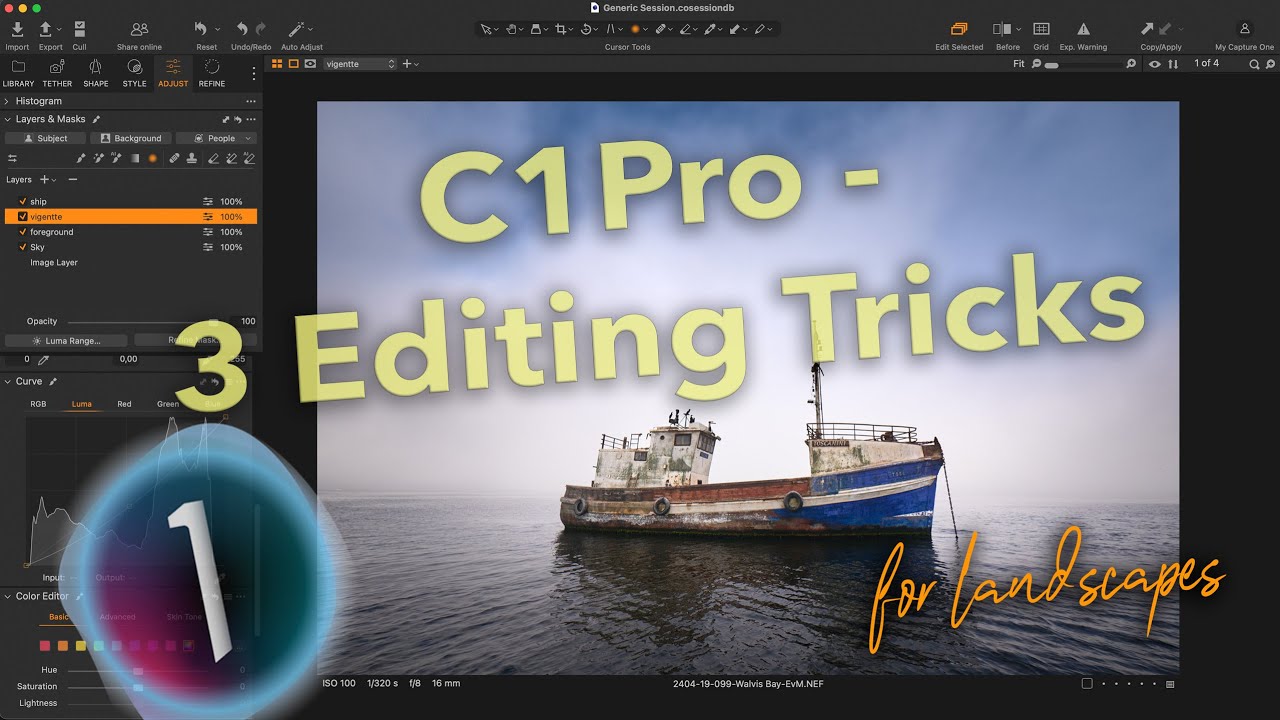Image resolution: width=1280 pixels, height=720 pixels.
Task: Click the Export icon
Action: (46, 30)
